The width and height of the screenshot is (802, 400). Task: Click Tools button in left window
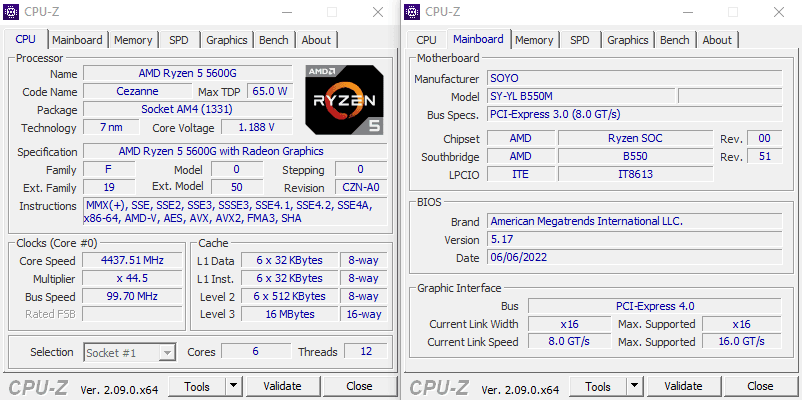[x=197, y=386]
